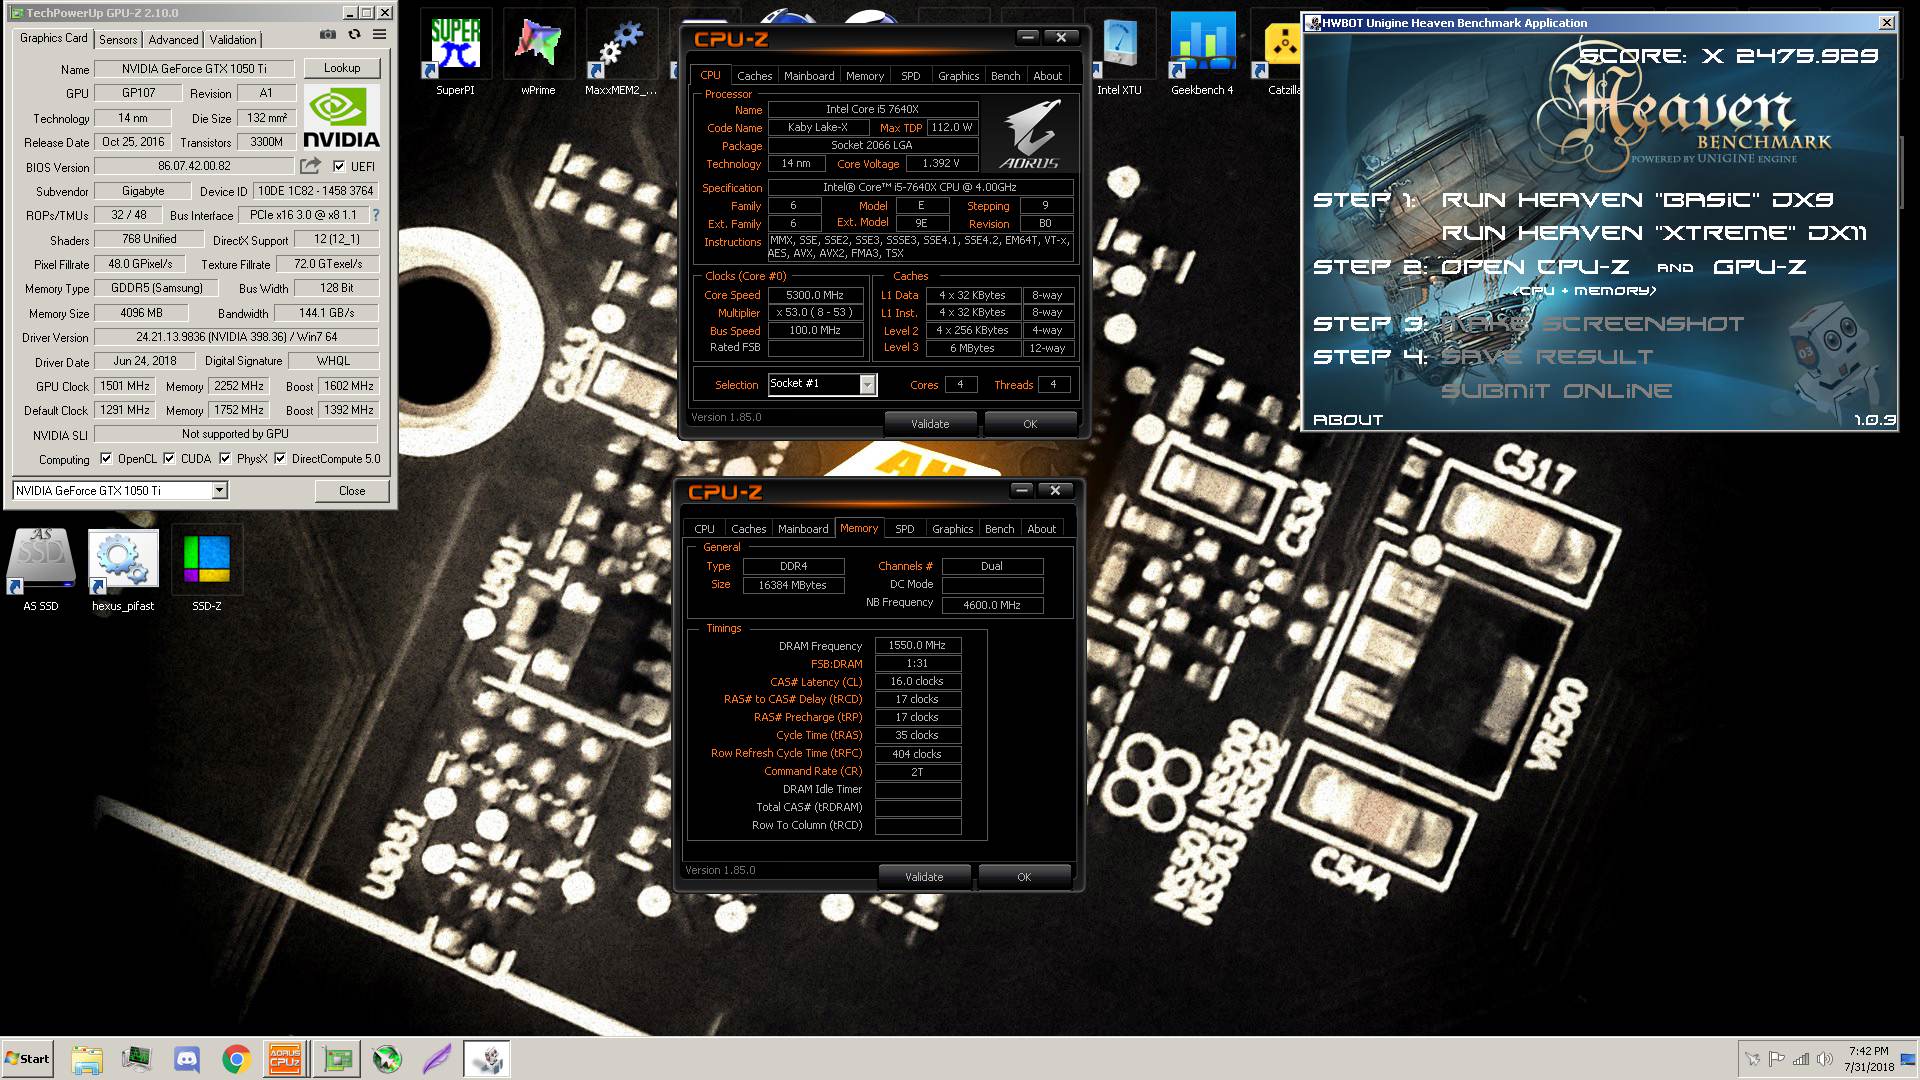Switch to the Sensors tab in GPU-Z
This screenshot has width=1920, height=1080.
(118, 39)
